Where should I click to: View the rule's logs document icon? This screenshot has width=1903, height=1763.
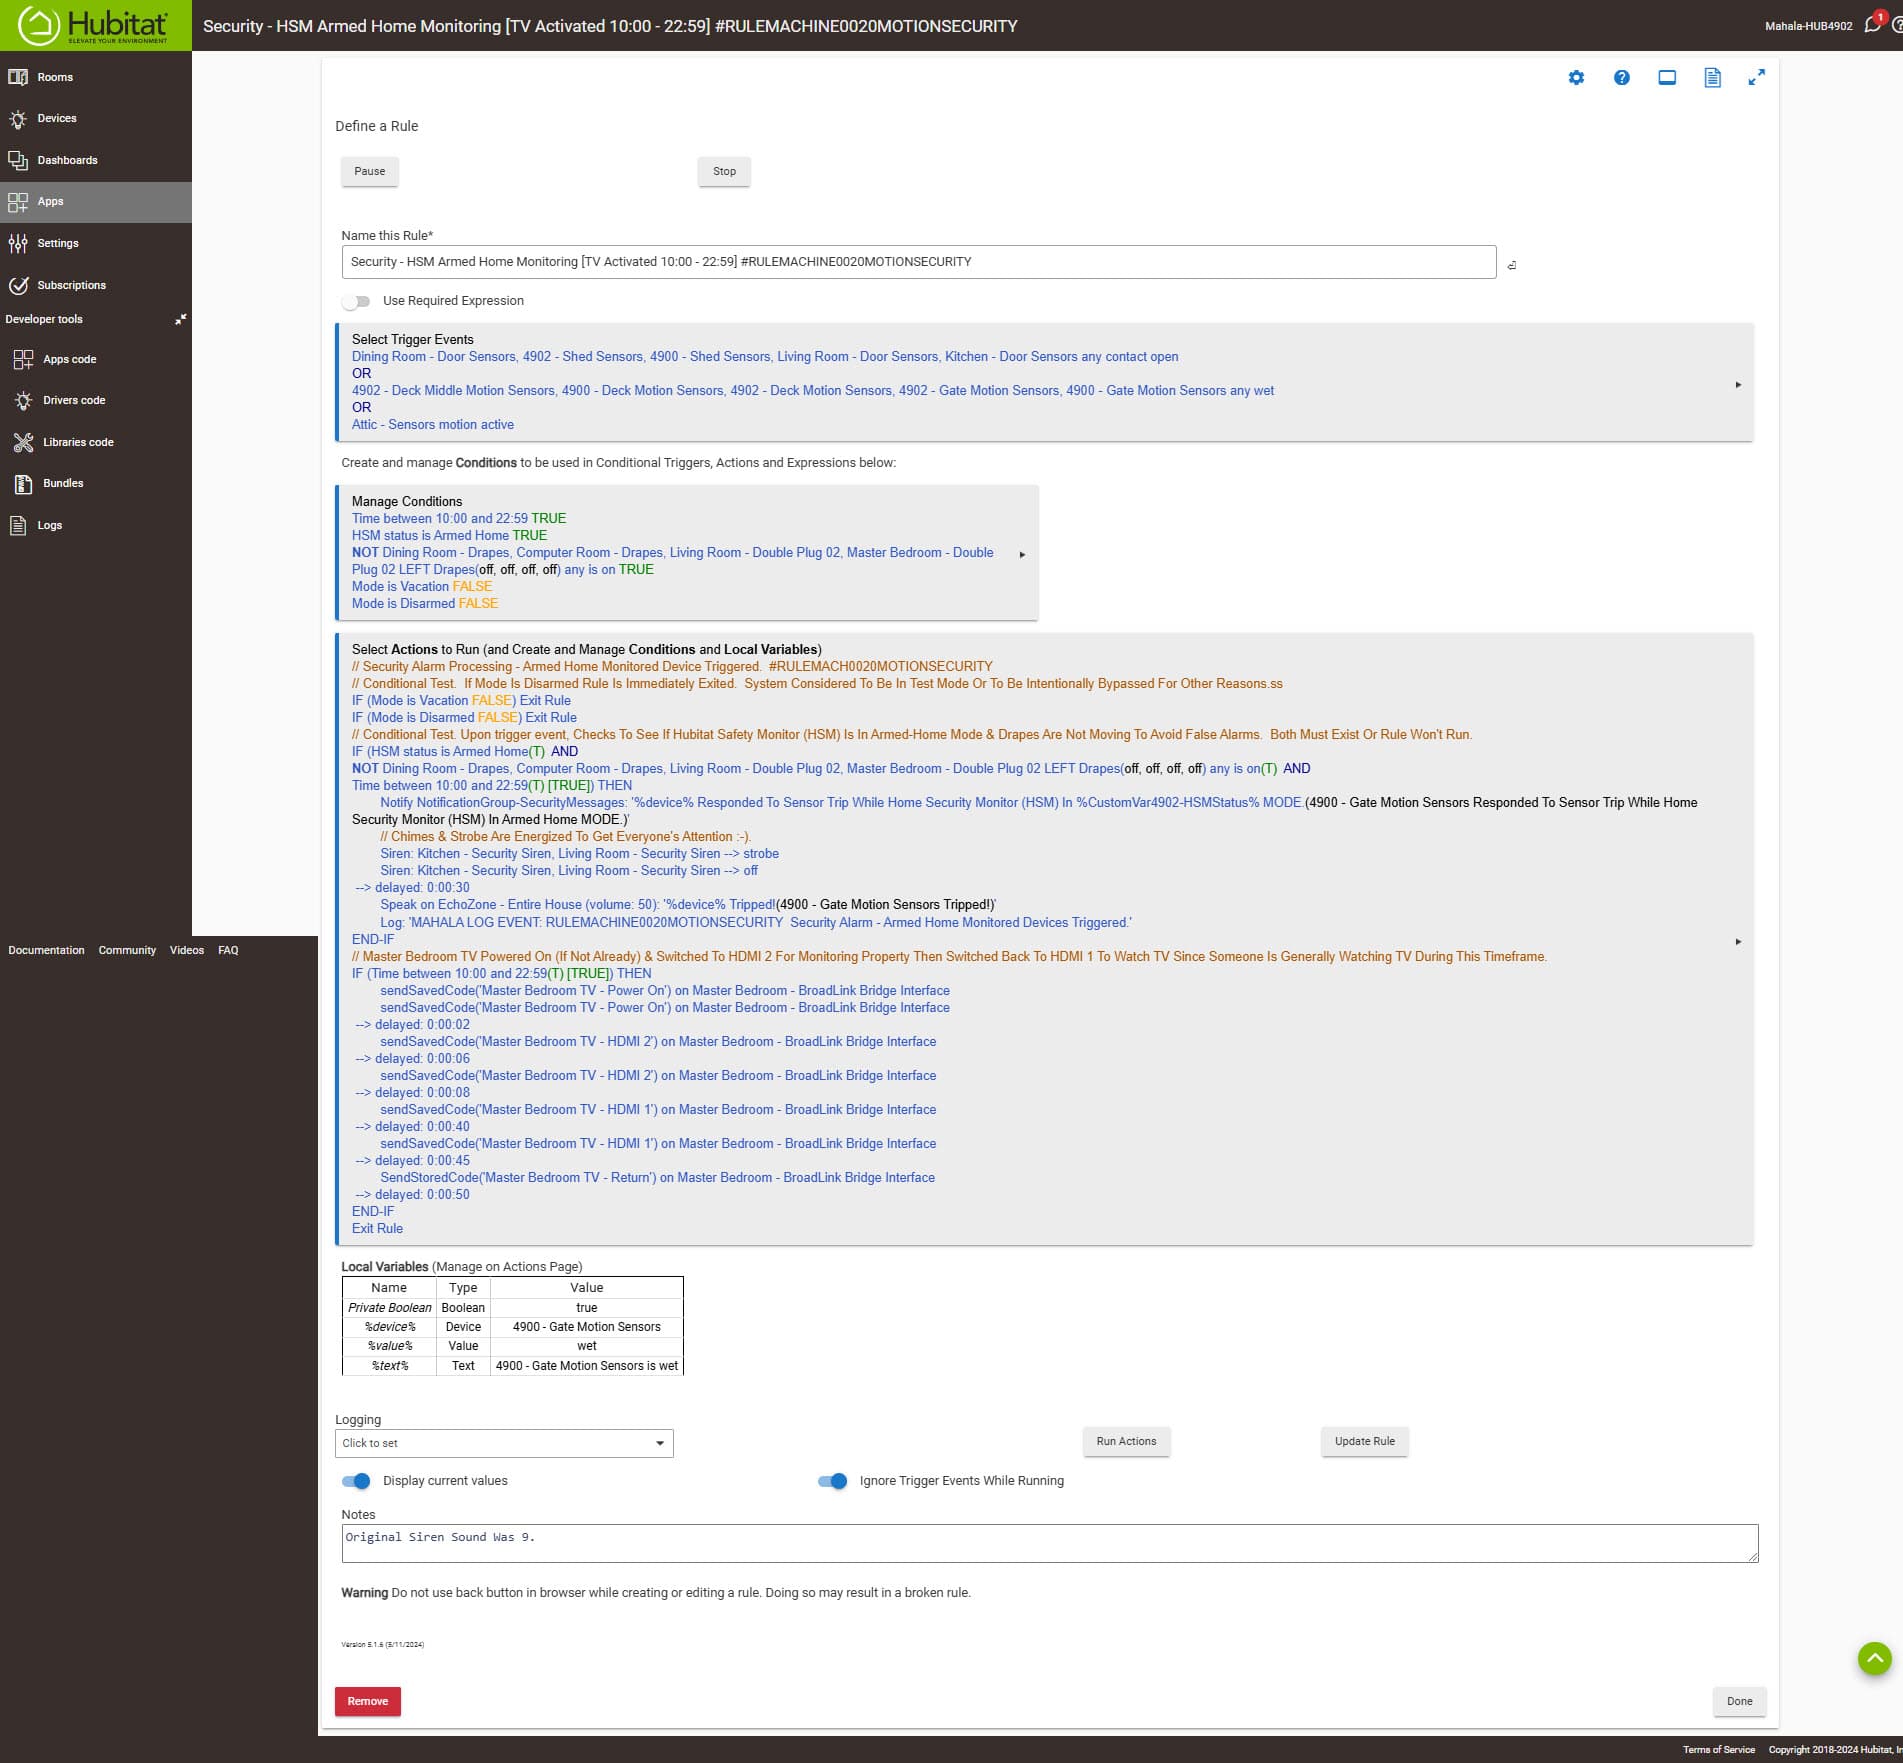1711,78
